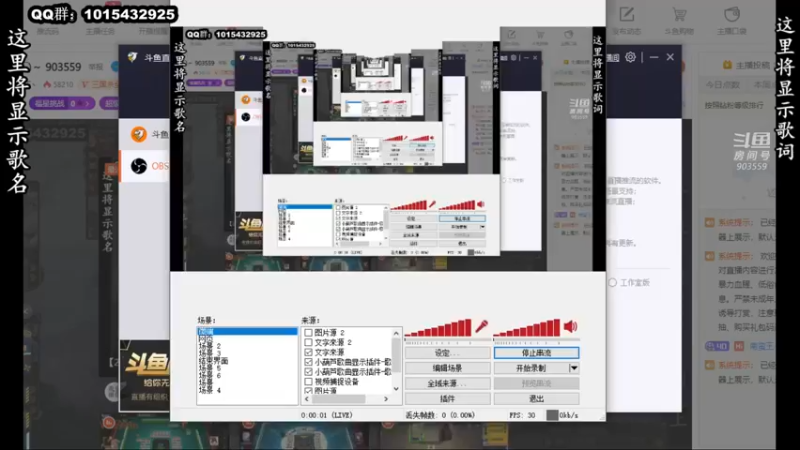Enable the 视频捕捉设备 source checkbox

coord(308,381)
